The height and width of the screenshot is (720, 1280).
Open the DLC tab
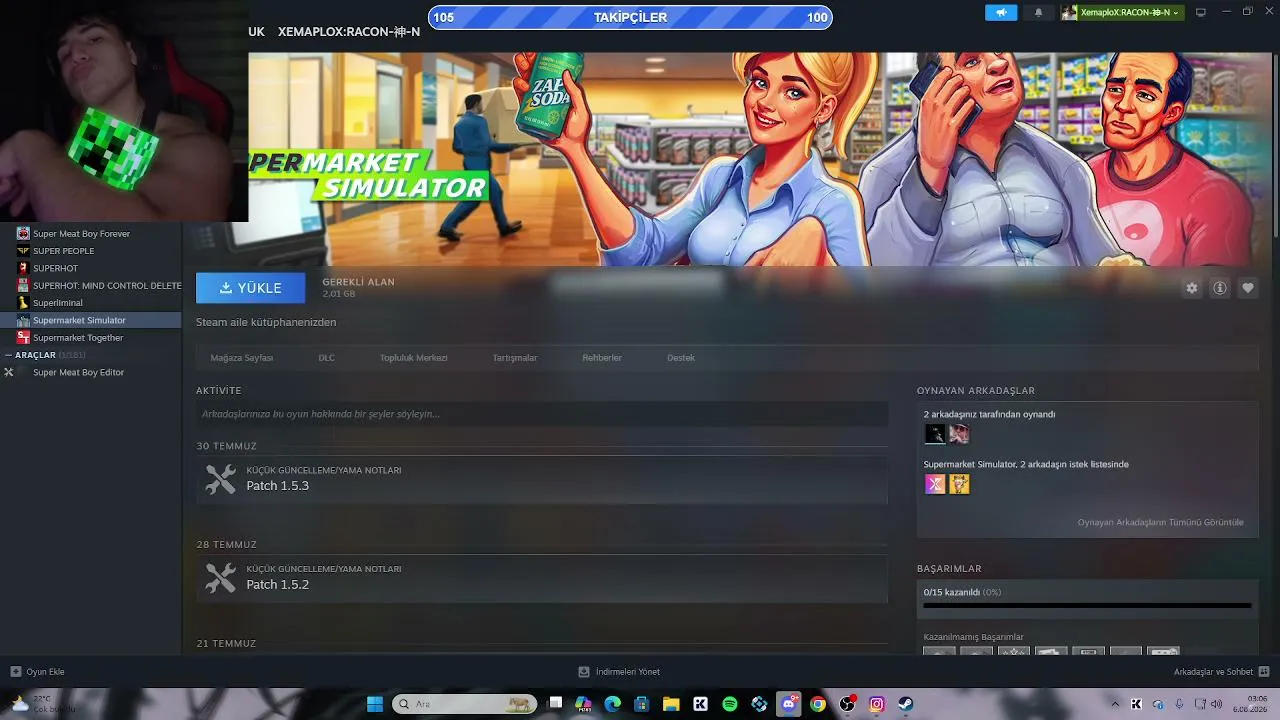326,358
